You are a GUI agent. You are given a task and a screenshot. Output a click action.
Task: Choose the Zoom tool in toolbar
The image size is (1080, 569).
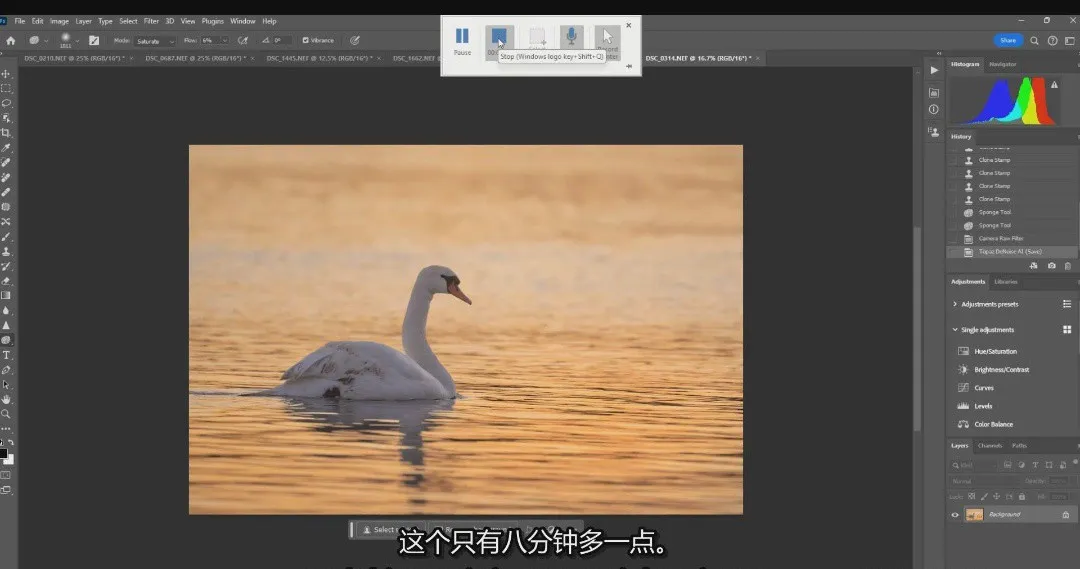[6, 414]
